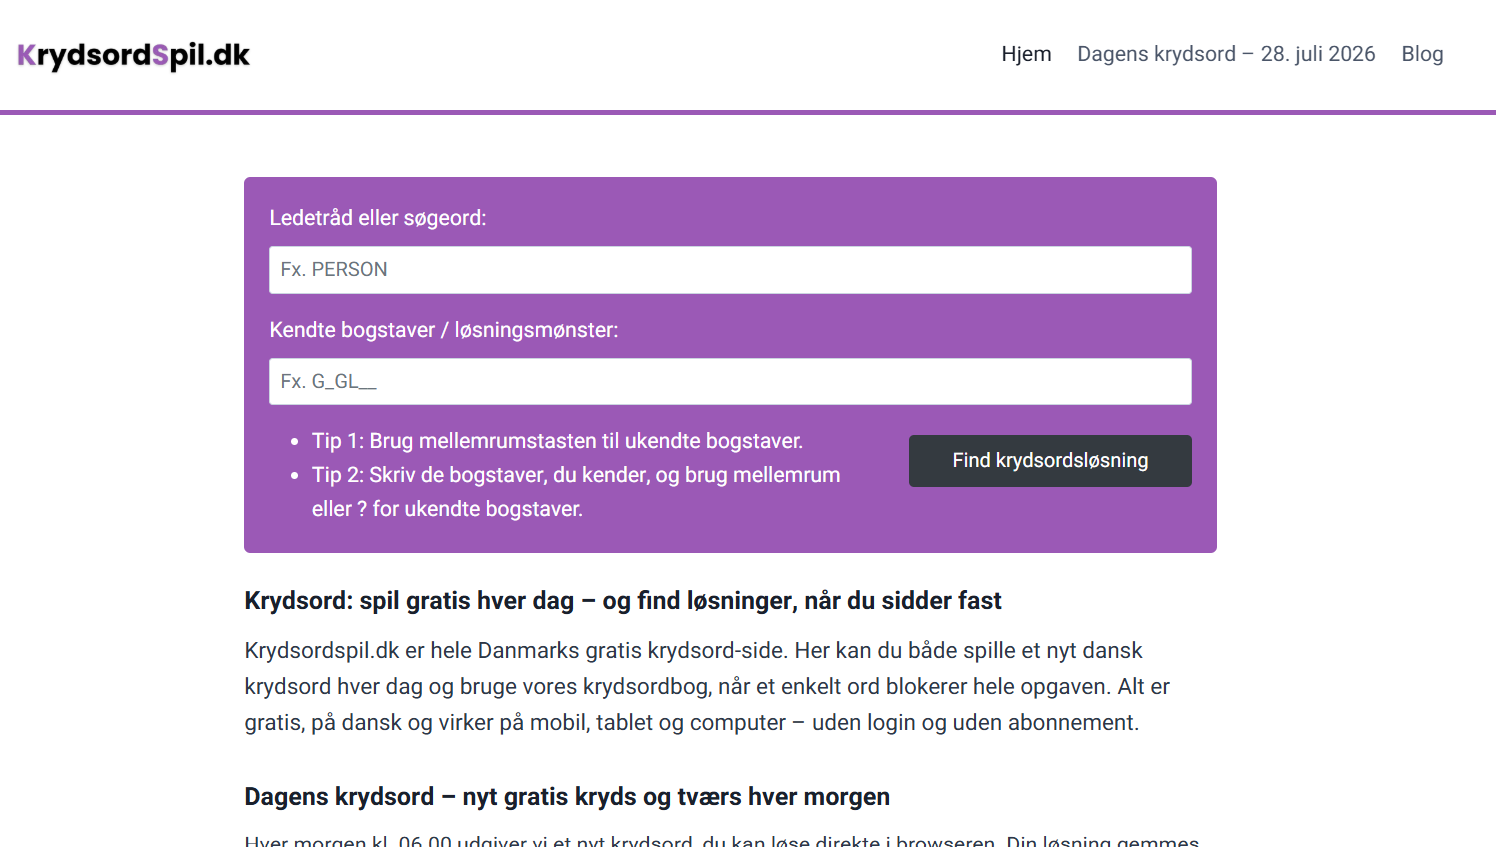Image resolution: width=1496 pixels, height=847 pixels.
Task: Go to the Blog page
Action: 1422,54
